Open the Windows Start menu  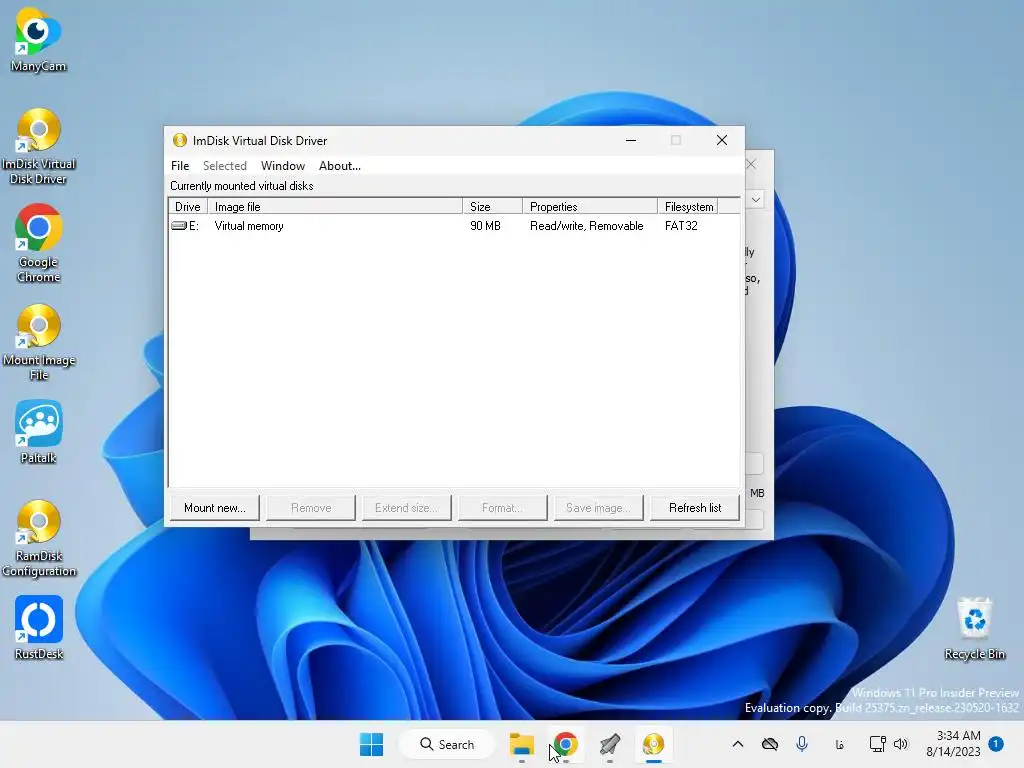click(x=372, y=744)
